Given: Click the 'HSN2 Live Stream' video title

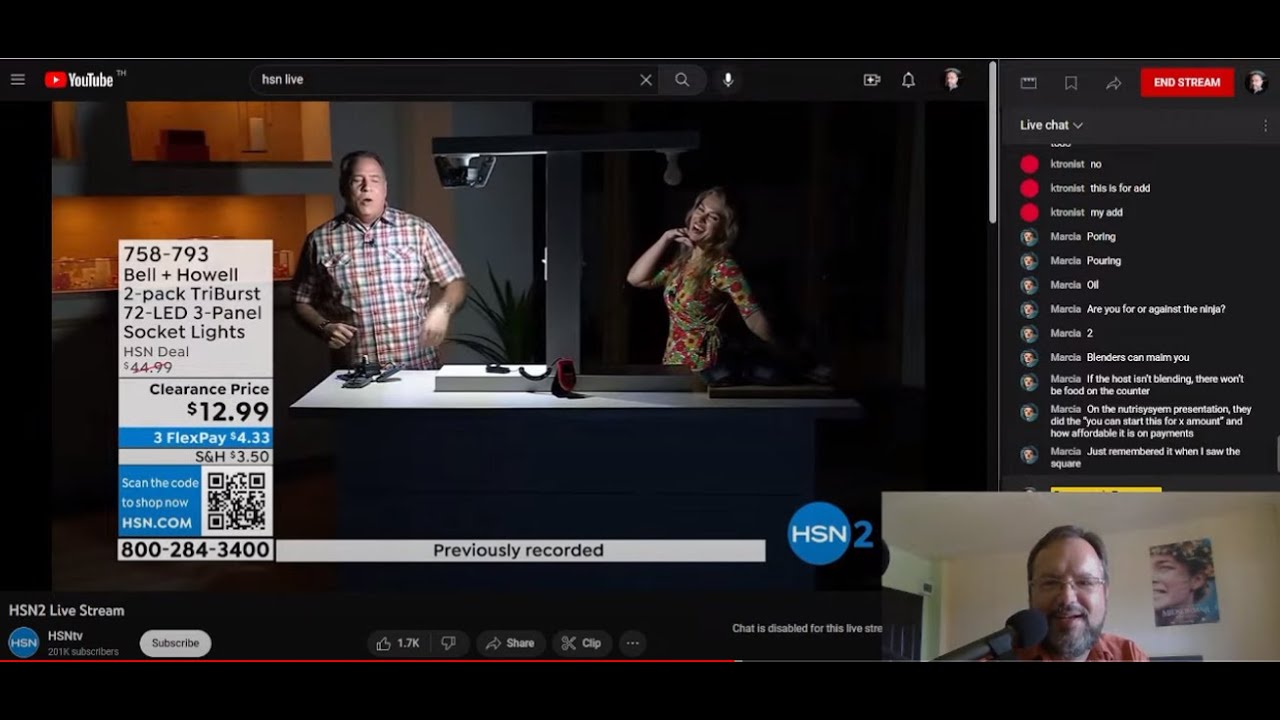Looking at the screenshot, I should (x=67, y=610).
